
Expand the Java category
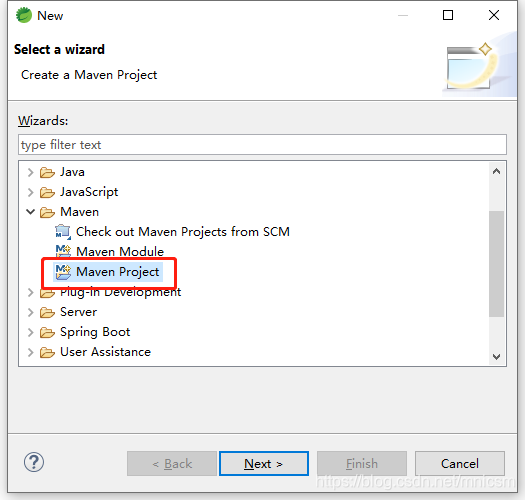[30, 172]
